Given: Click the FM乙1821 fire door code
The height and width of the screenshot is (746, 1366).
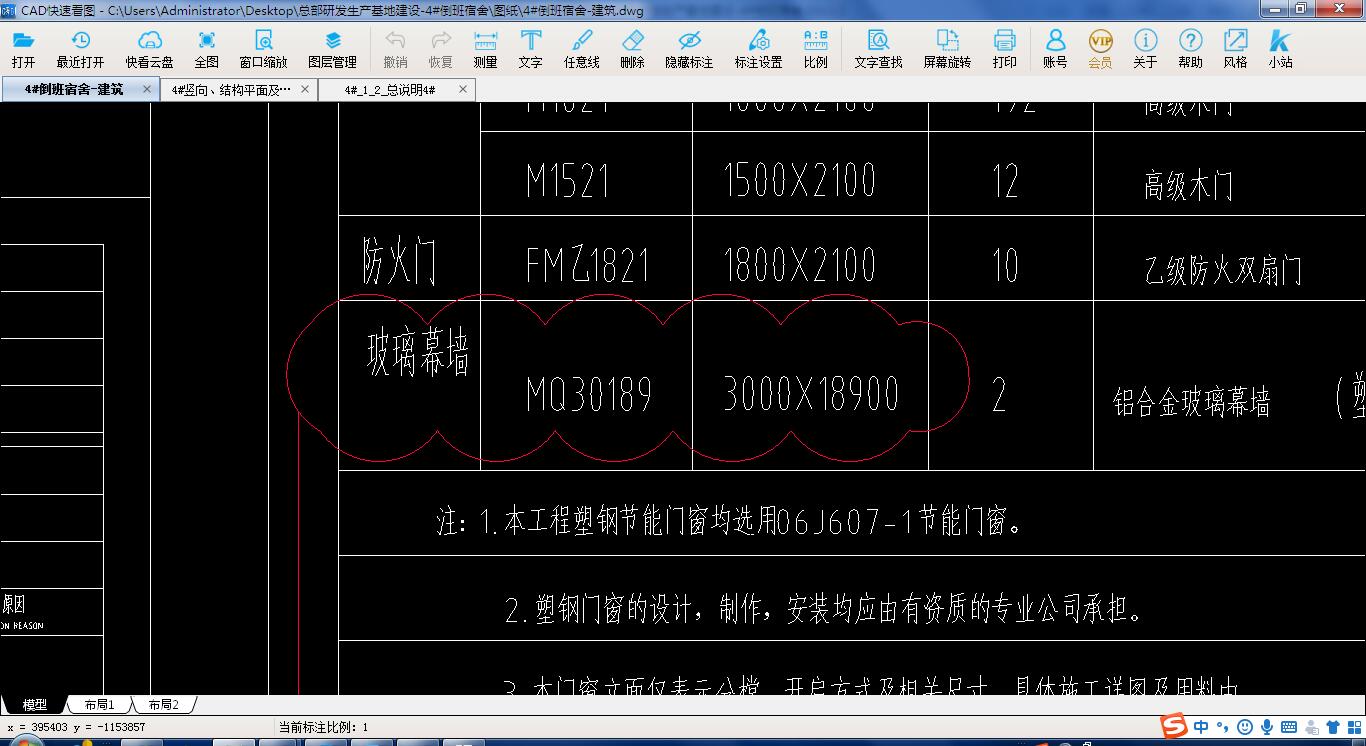Looking at the screenshot, I should 587,265.
